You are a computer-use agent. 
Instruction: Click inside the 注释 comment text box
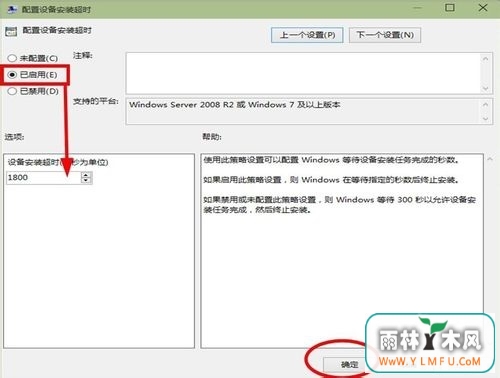coord(303,73)
